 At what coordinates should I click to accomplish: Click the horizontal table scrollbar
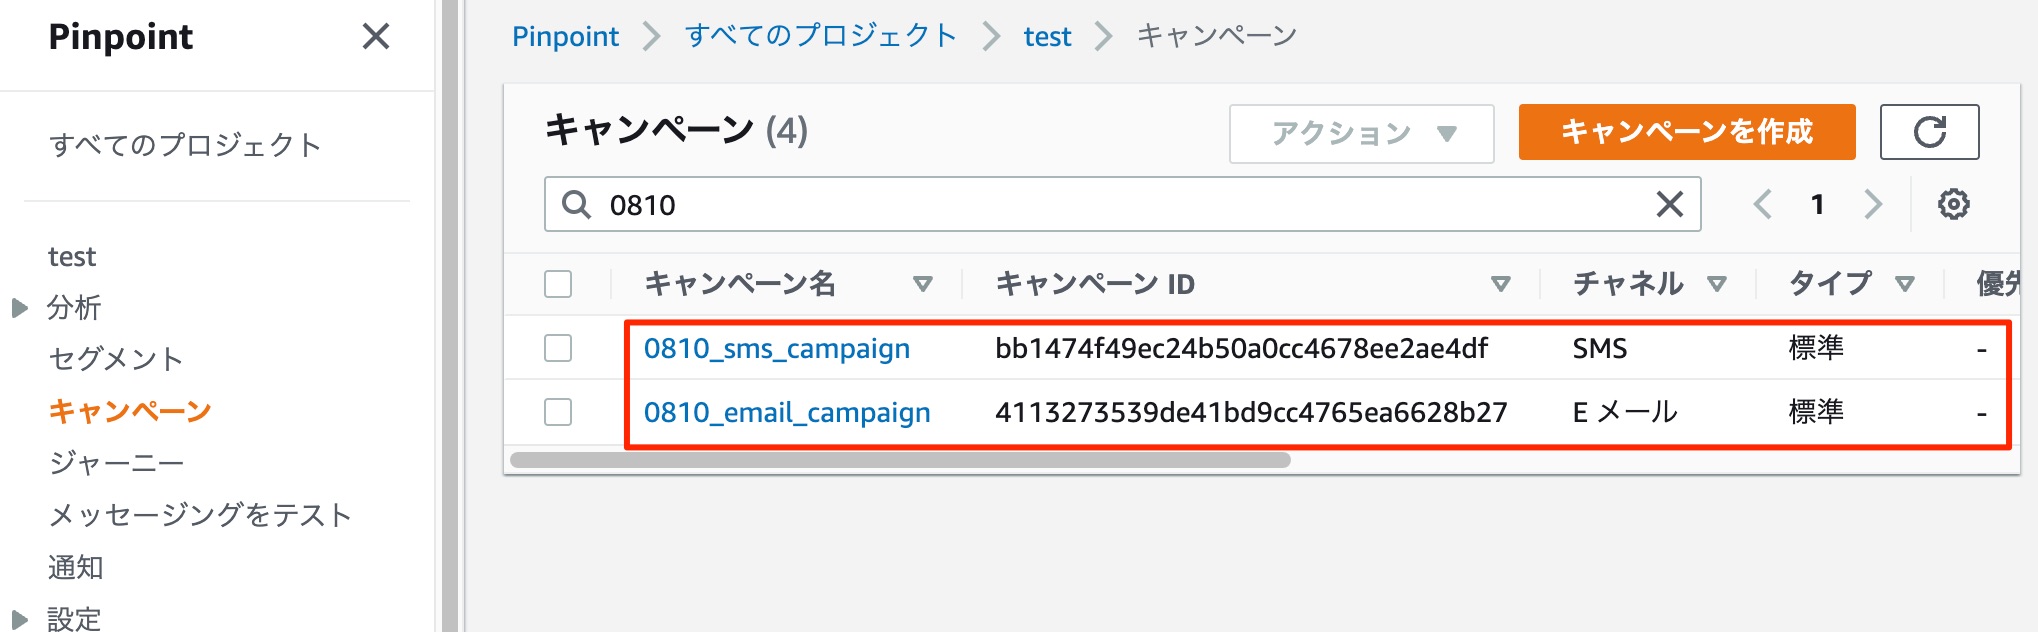coord(900,460)
